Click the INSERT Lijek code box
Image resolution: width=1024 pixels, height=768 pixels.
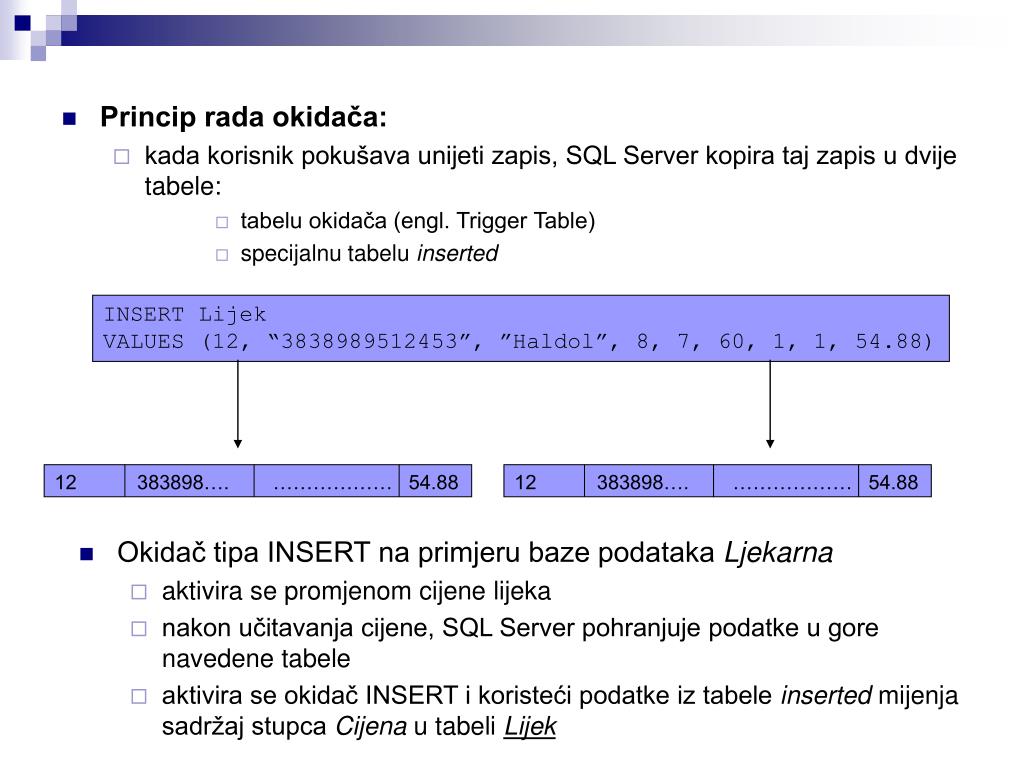click(x=520, y=328)
